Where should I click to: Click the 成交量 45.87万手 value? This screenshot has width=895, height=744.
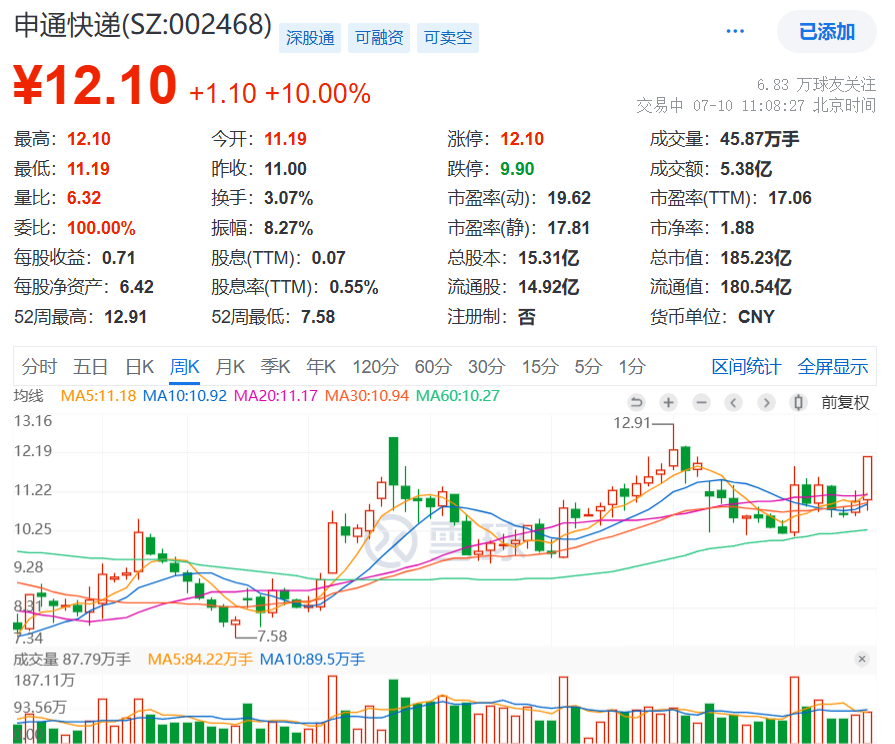coord(759,139)
